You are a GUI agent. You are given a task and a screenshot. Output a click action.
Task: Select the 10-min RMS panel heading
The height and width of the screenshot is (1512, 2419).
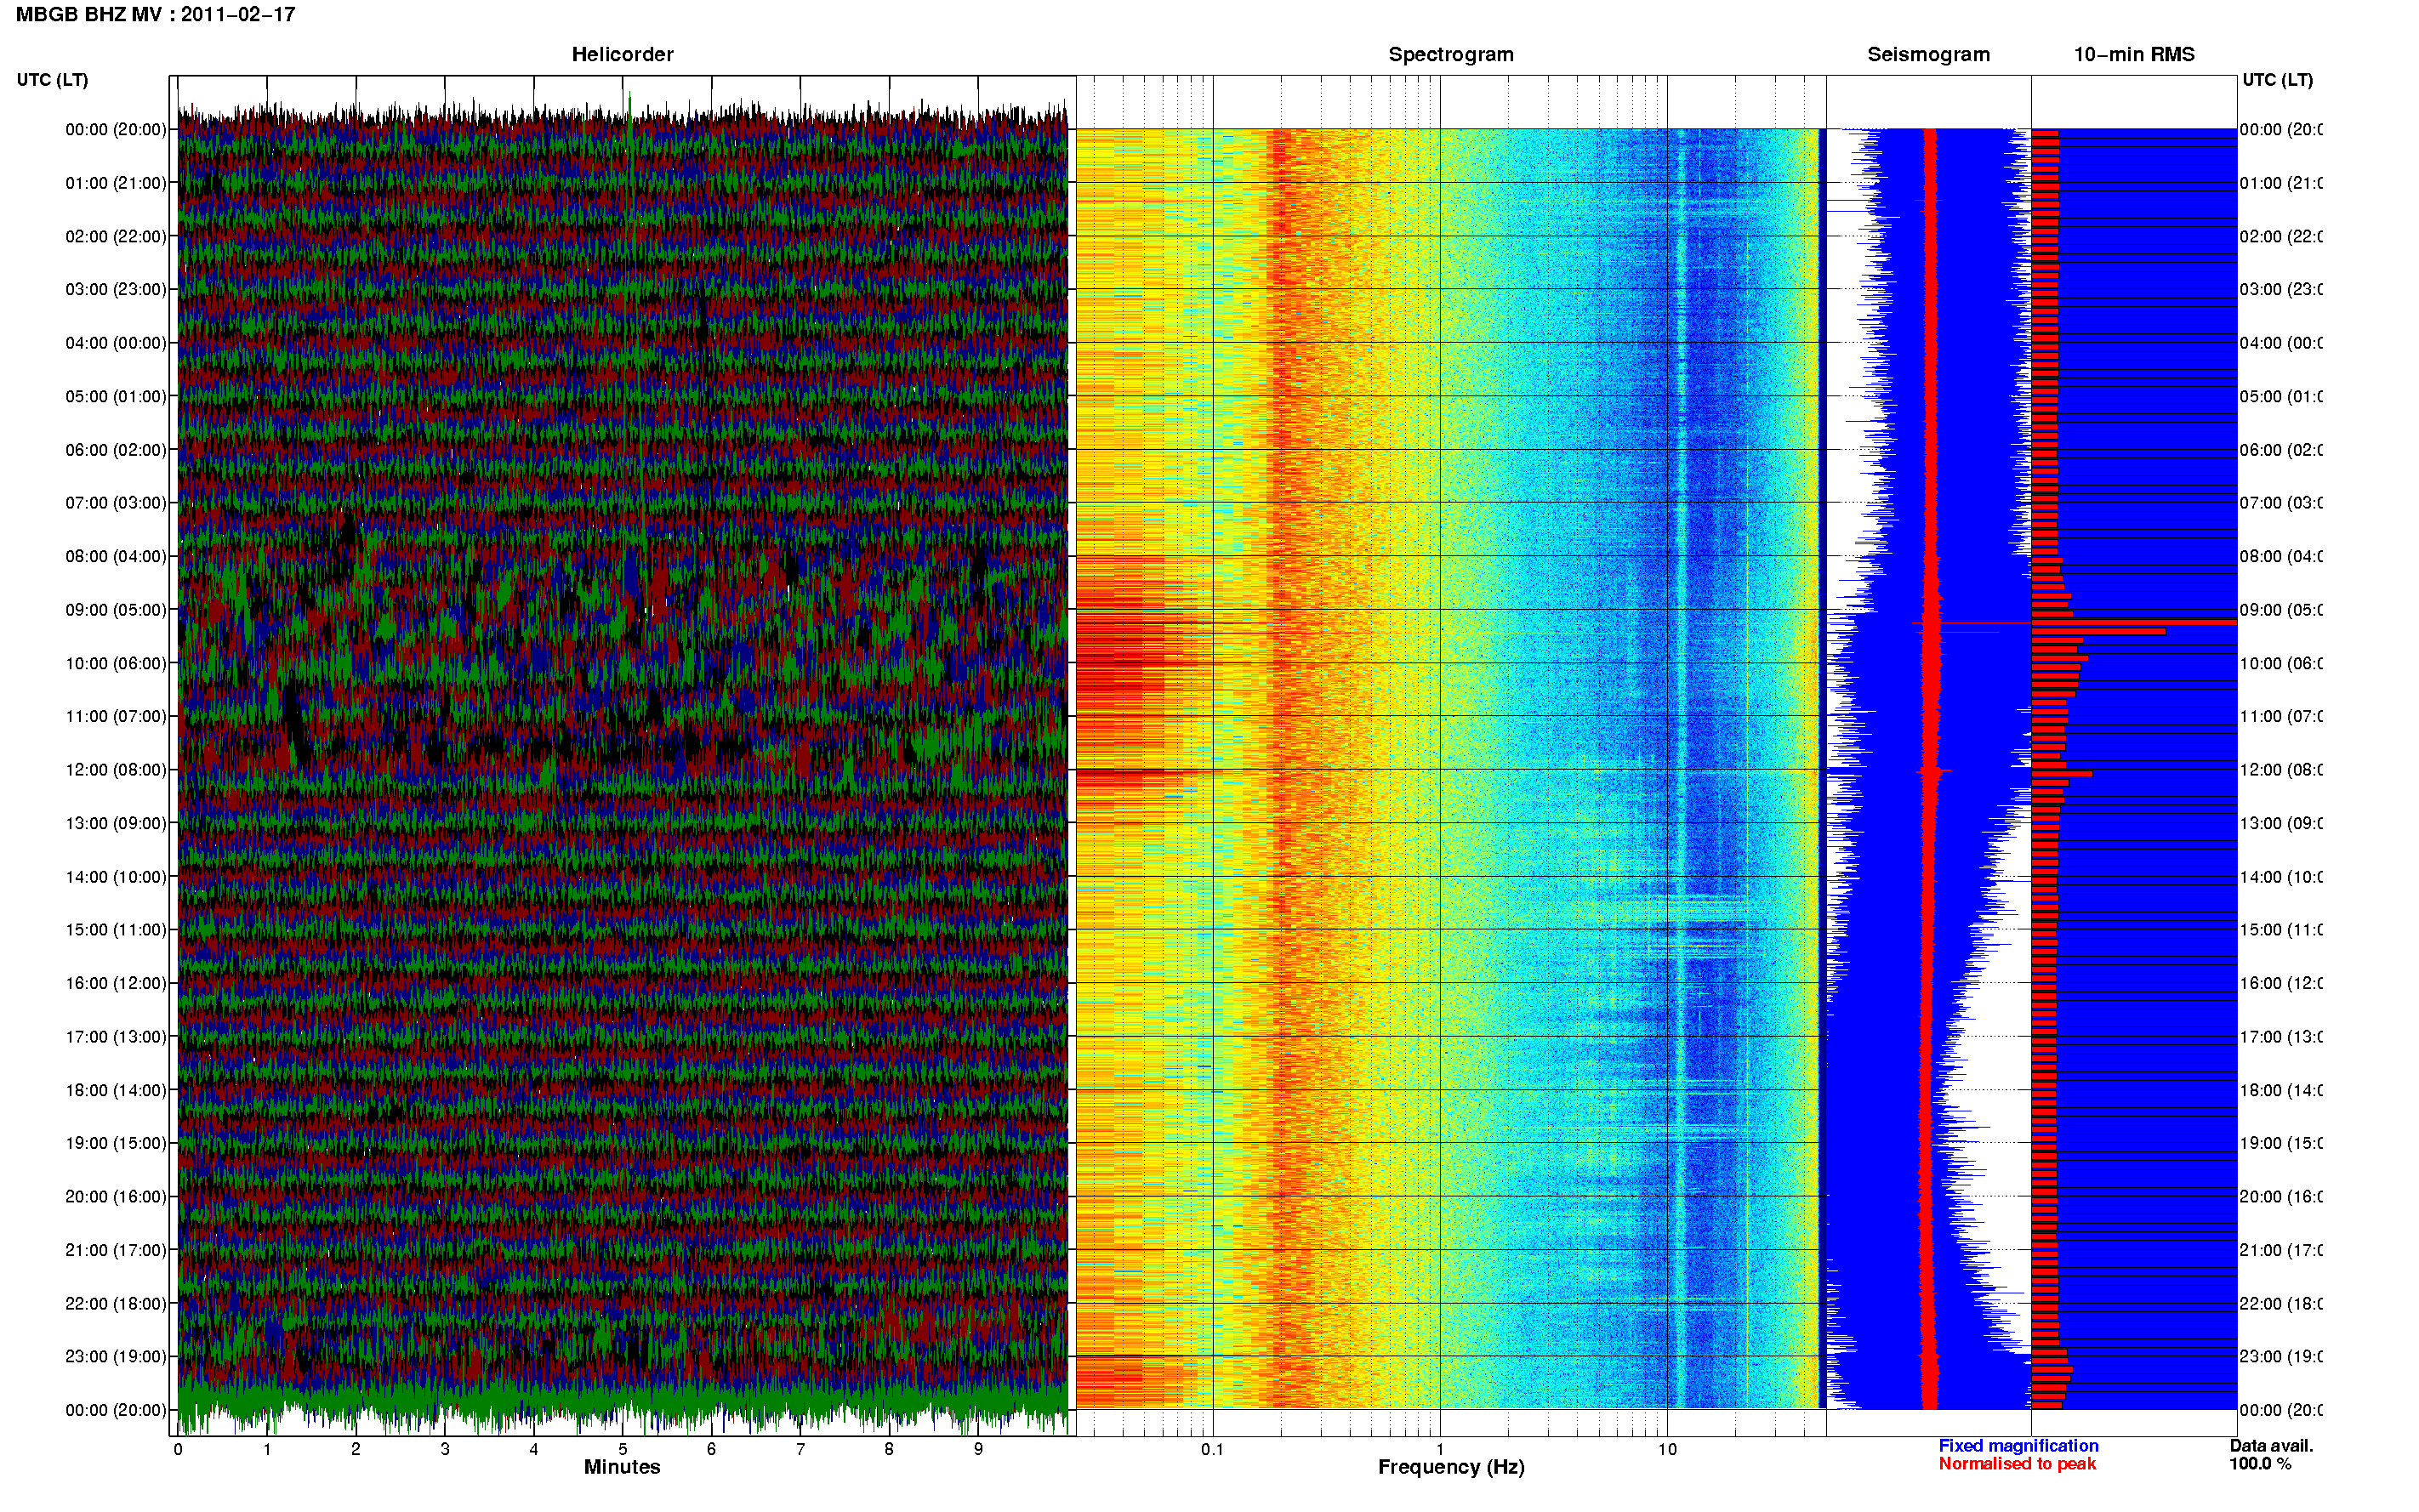[2134, 54]
